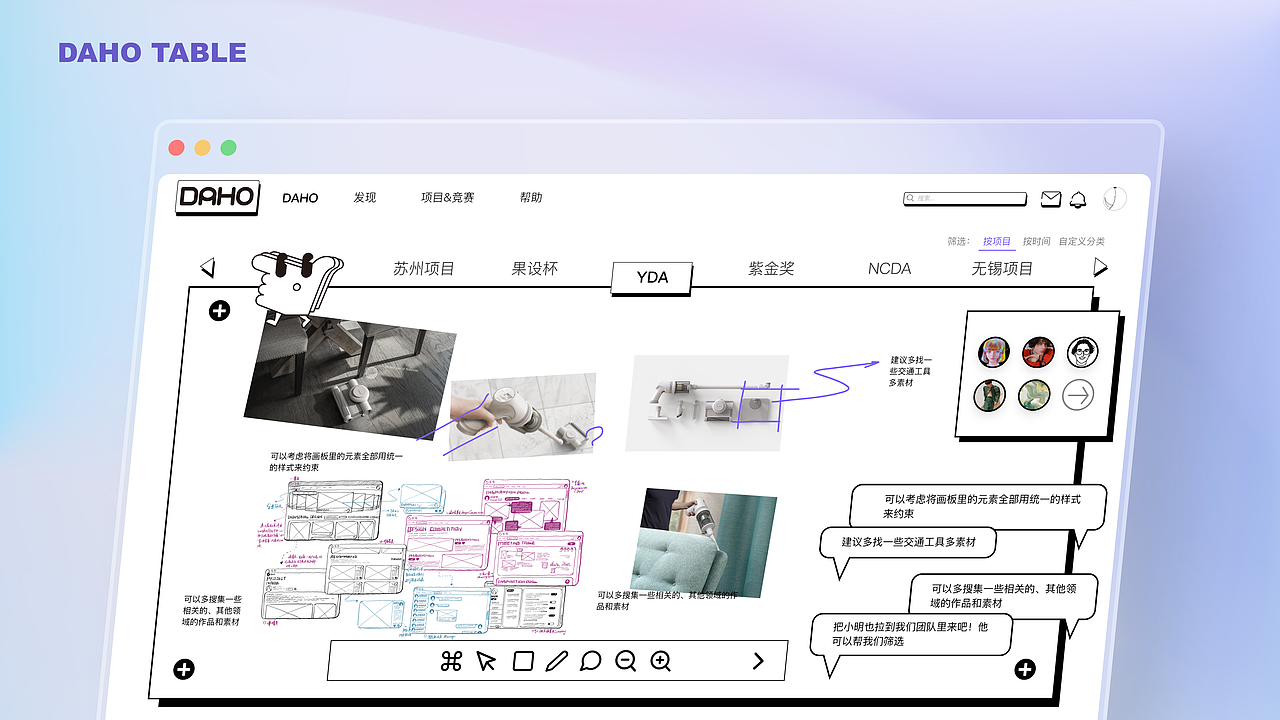
Task: Open the 项目&竞赛 menu
Action: point(447,198)
